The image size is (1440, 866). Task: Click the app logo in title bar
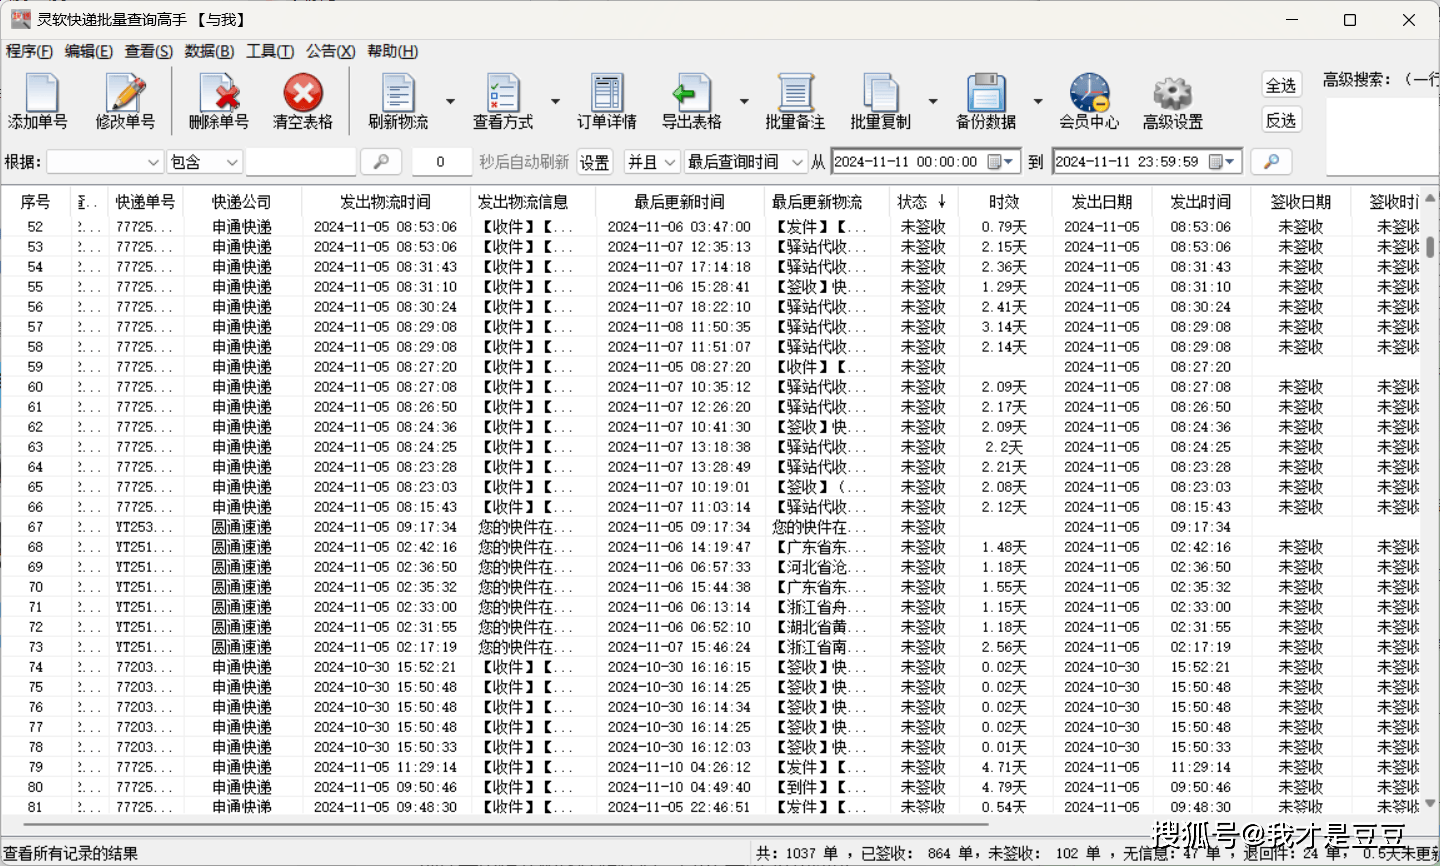pos(20,19)
